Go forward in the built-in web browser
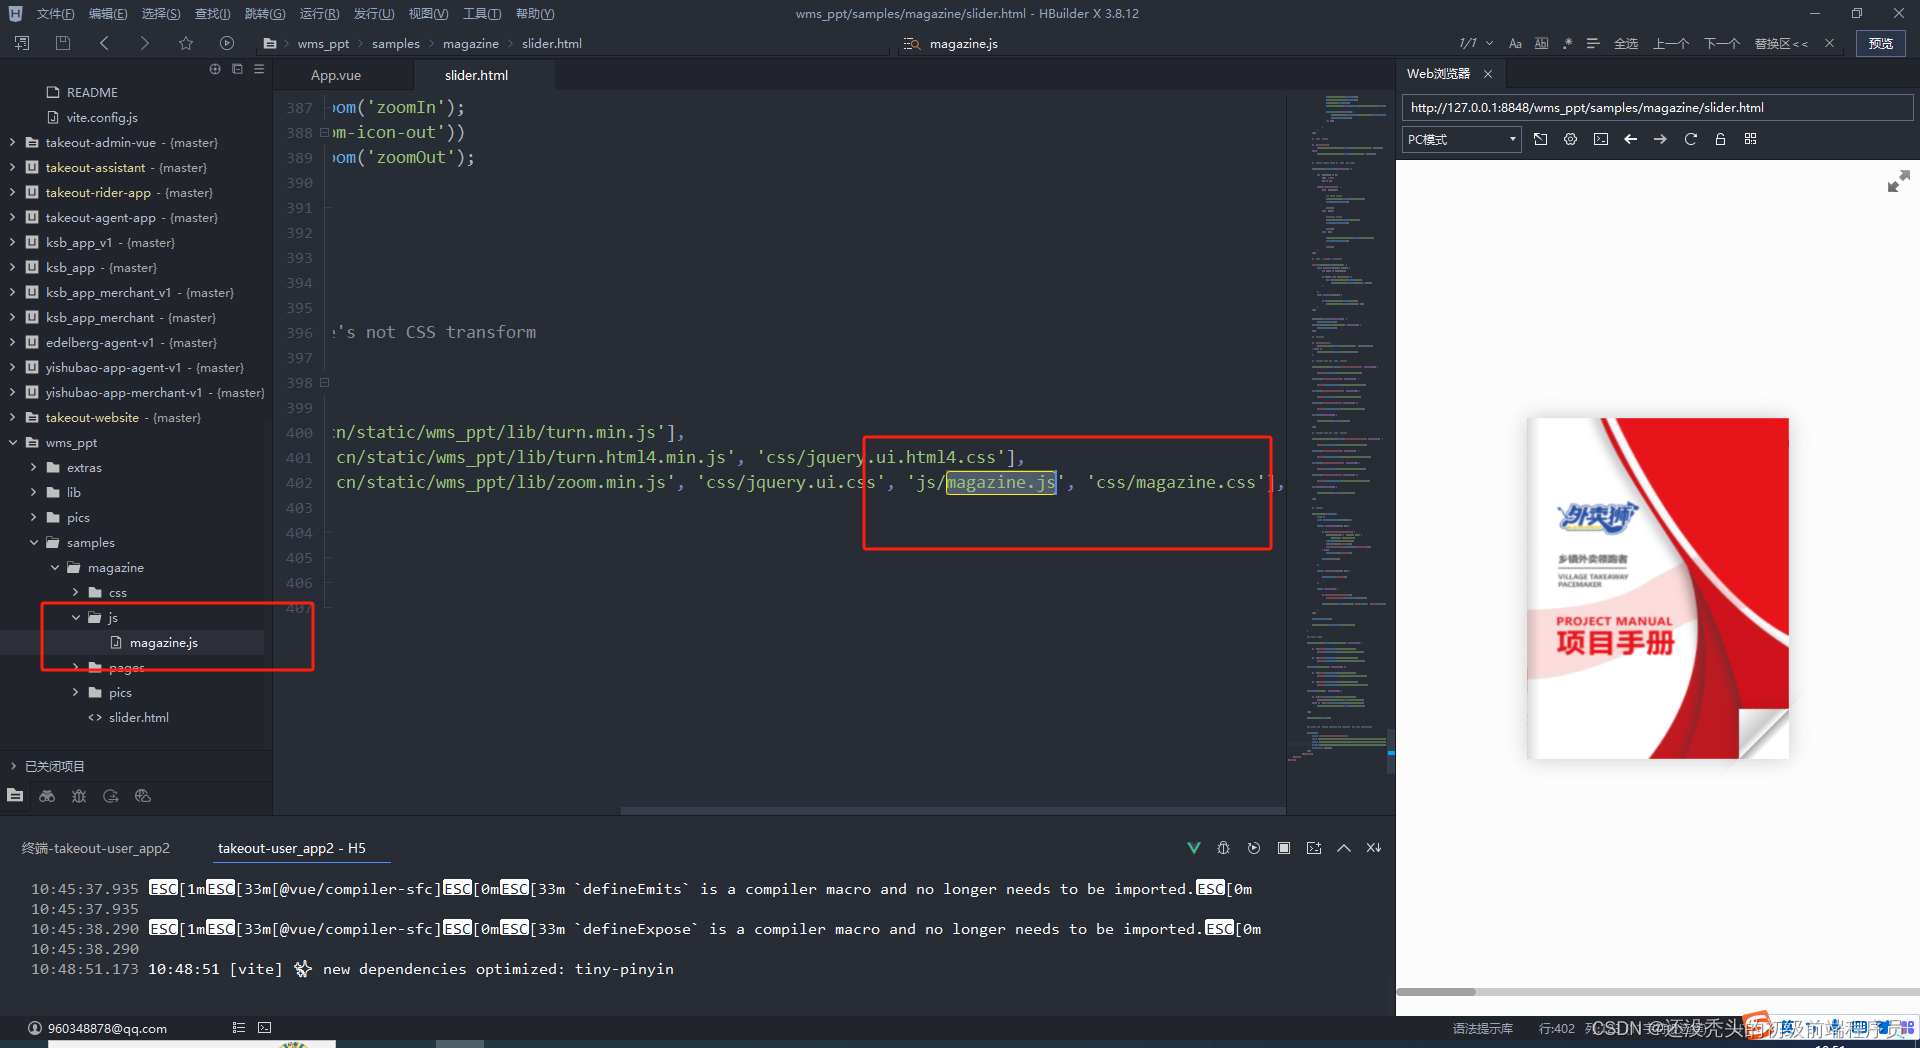 1660,139
